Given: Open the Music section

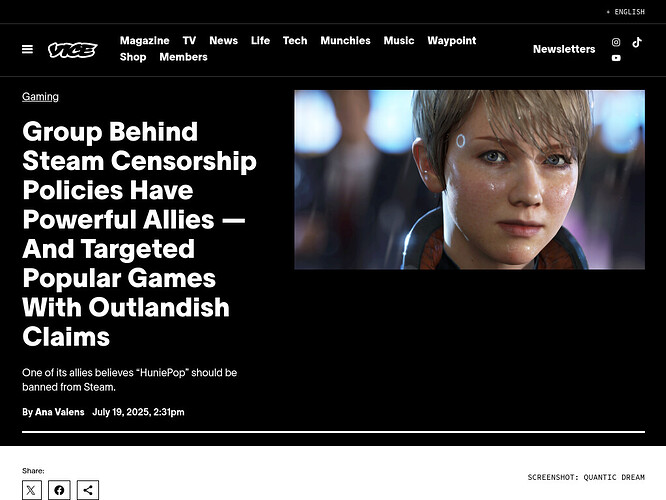Looking at the screenshot, I should (399, 41).
